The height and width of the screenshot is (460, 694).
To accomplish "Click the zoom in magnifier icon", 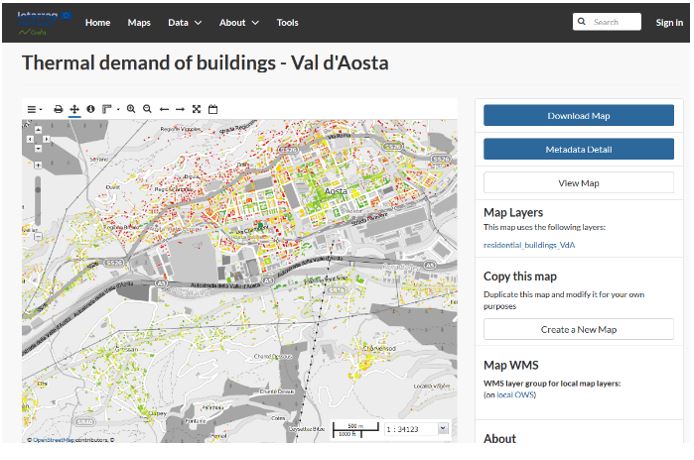I will tap(131, 108).
